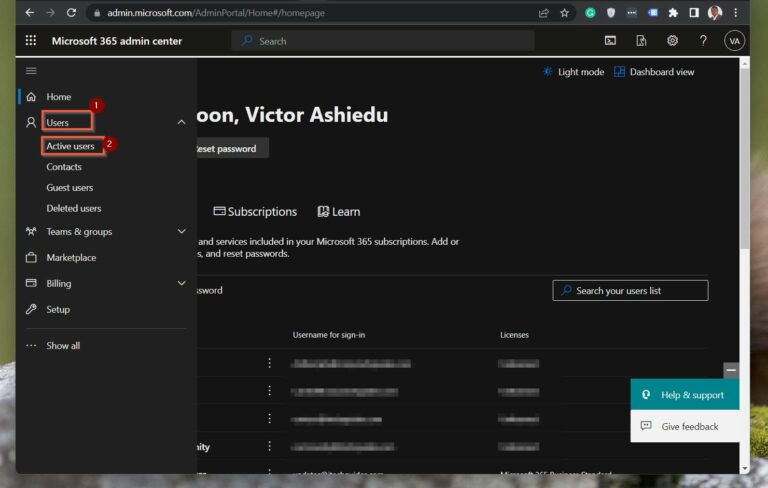This screenshot has width=768, height=488.
Task: Open more actions for fourth user row
Action: [269, 446]
